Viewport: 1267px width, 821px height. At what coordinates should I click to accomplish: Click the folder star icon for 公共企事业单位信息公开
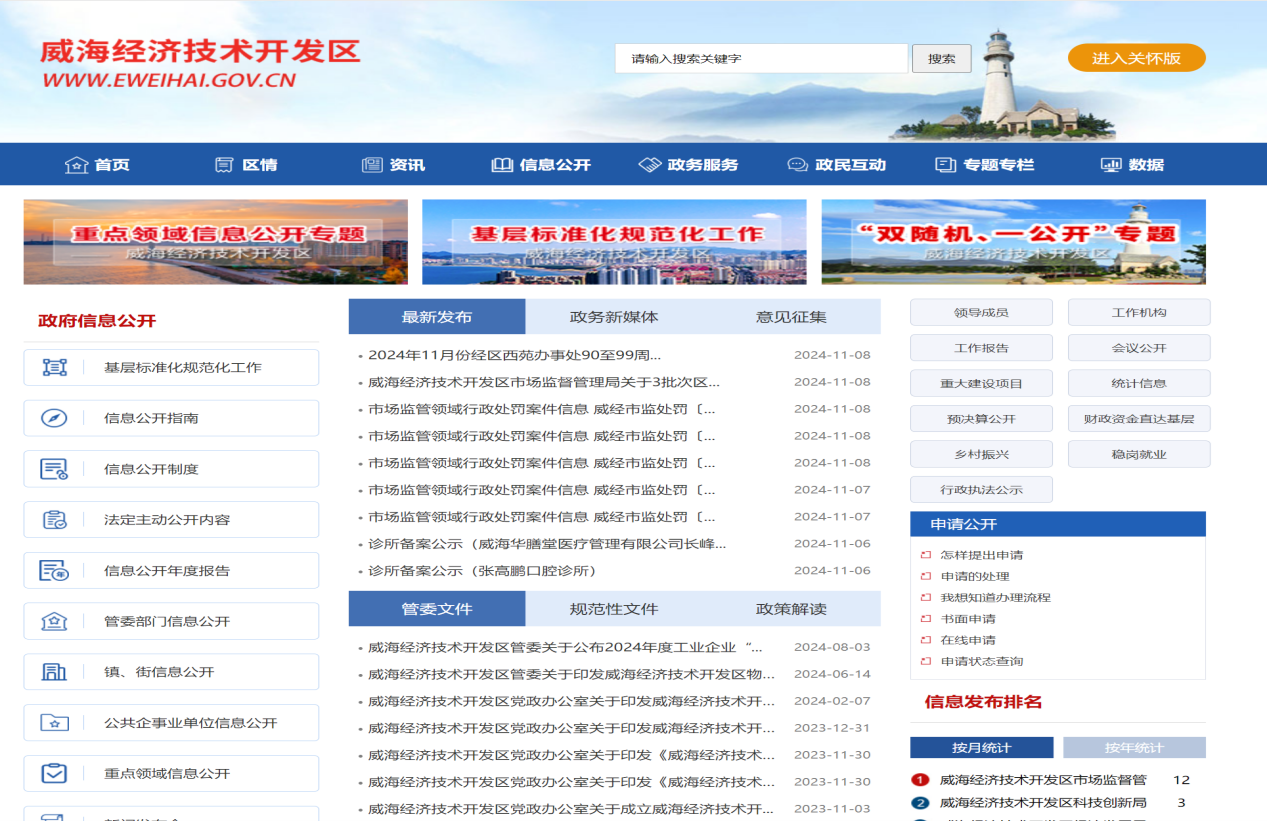click(x=54, y=723)
